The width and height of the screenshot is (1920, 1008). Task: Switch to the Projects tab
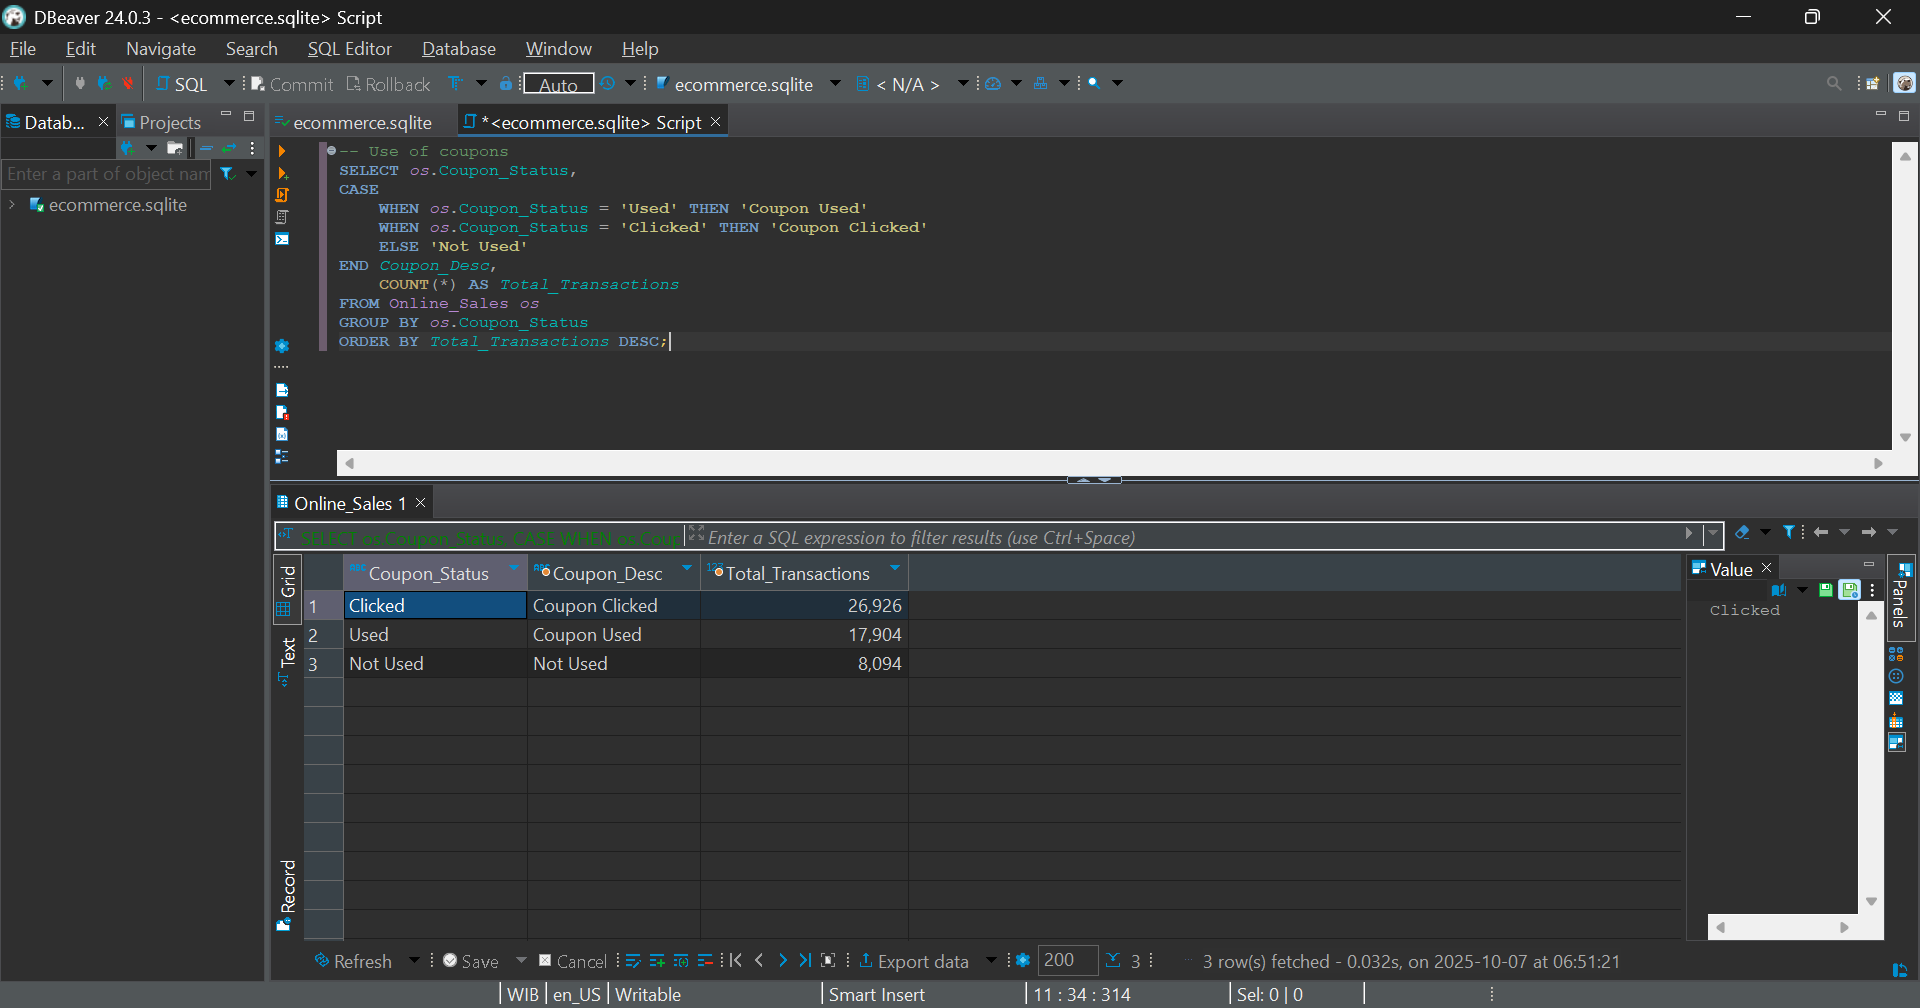tap(162, 122)
